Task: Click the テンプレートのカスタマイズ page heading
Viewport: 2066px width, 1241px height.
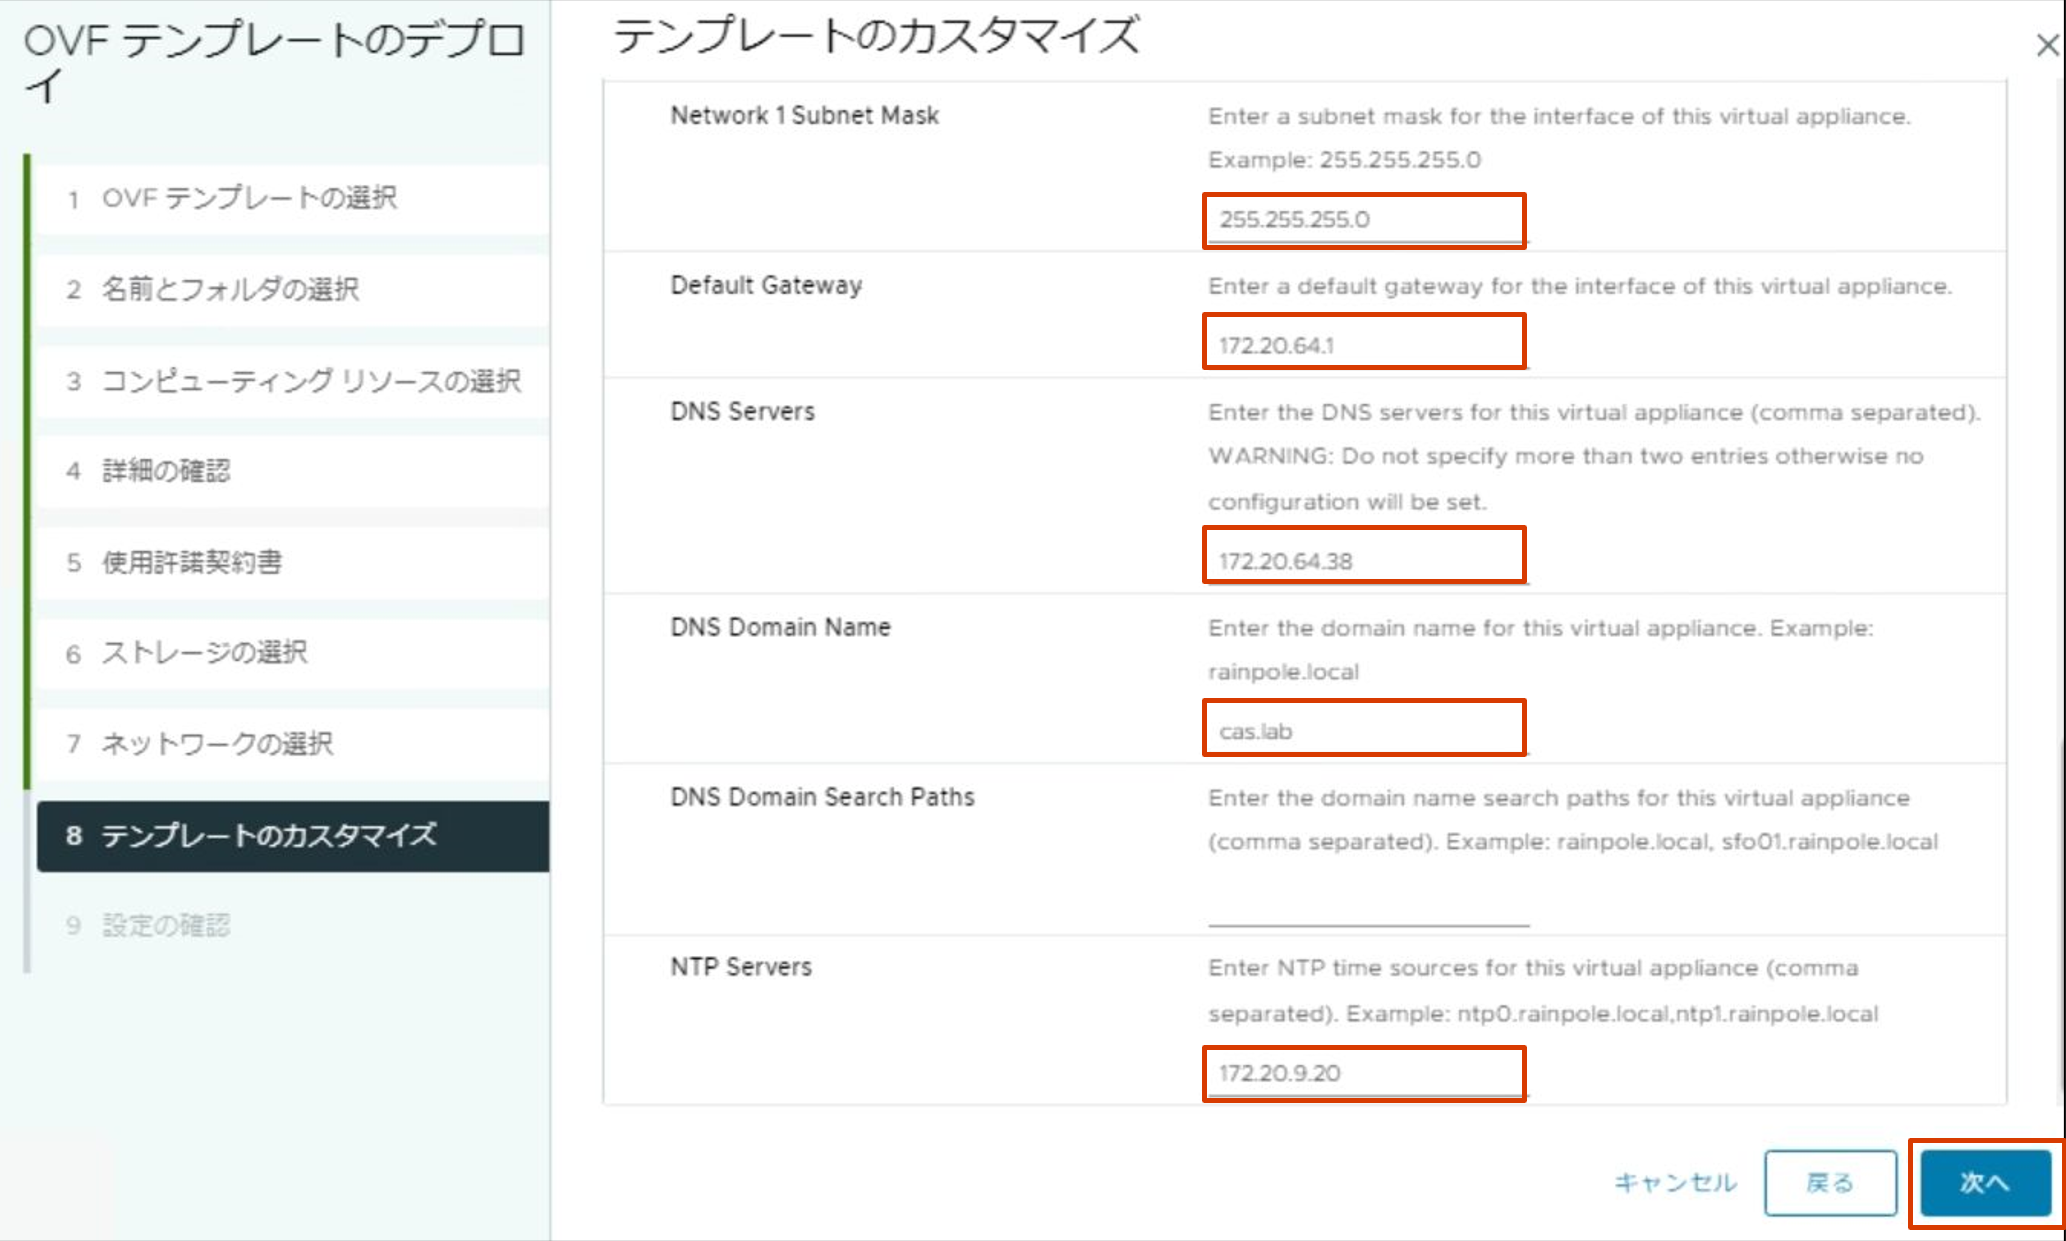Action: pos(876,36)
